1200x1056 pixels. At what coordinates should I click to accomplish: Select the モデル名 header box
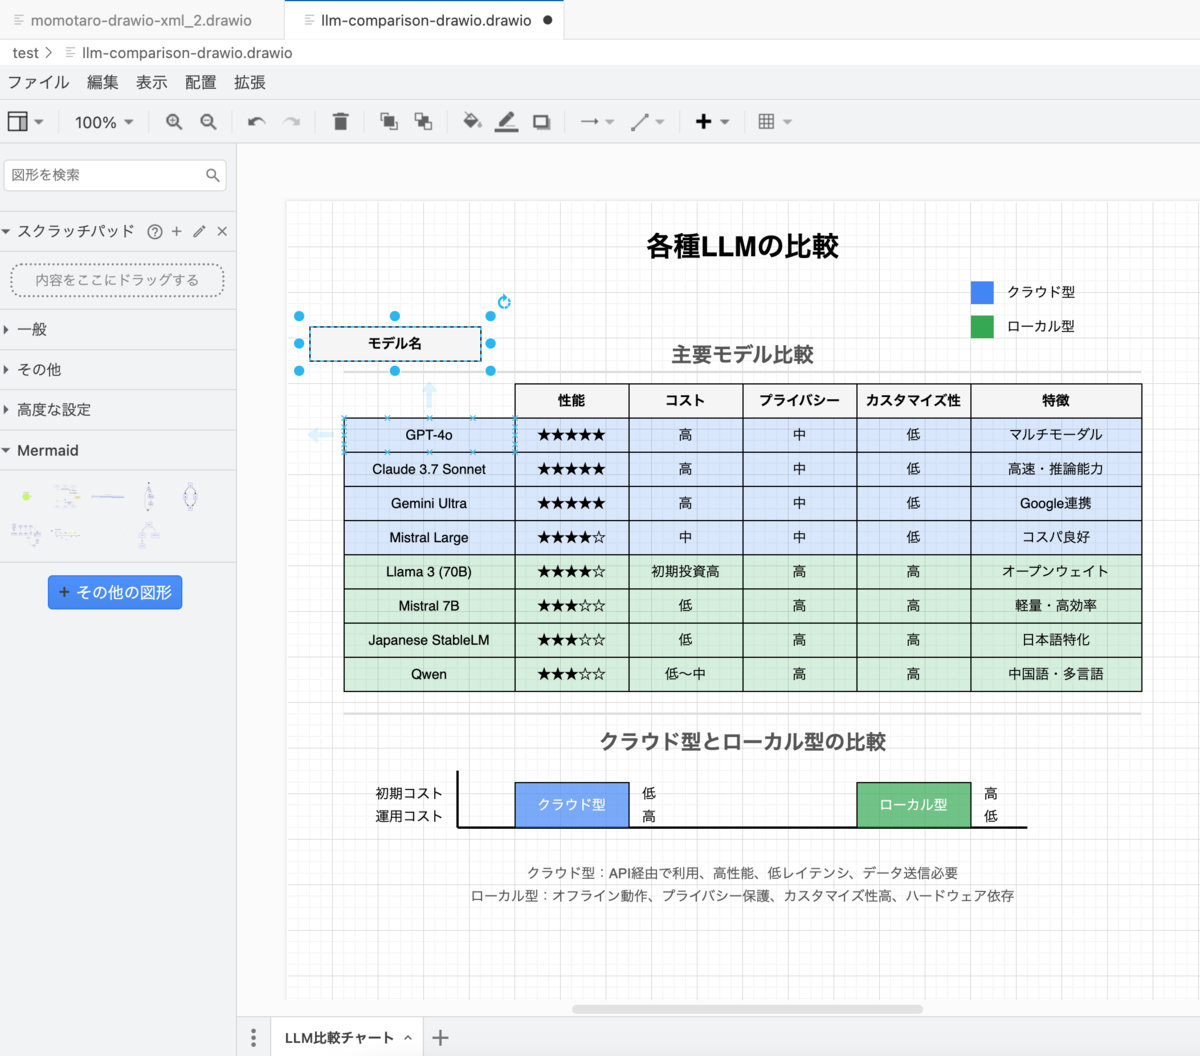(x=395, y=343)
